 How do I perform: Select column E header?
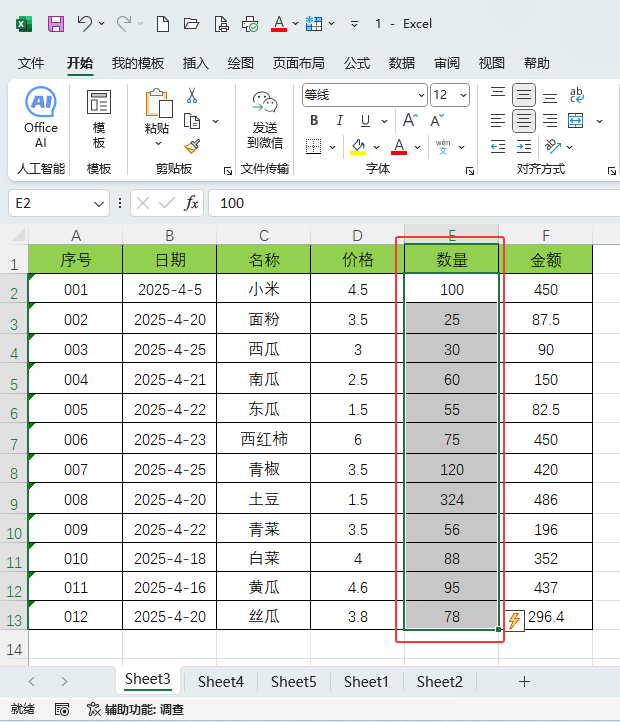point(452,235)
